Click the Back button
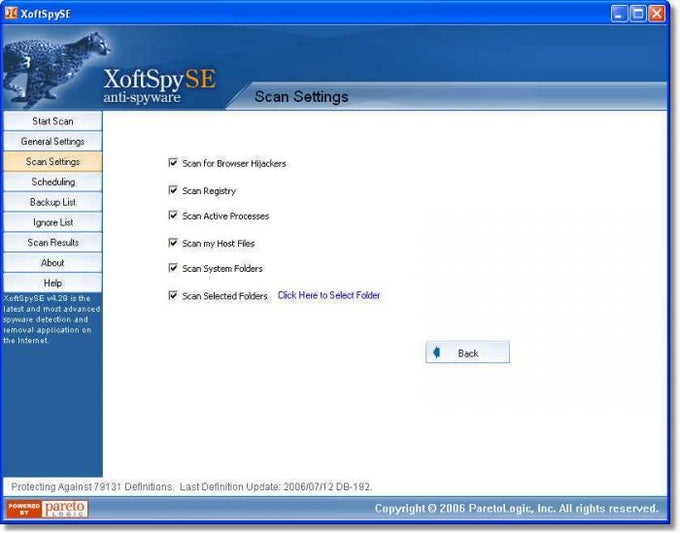 tap(468, 352)
